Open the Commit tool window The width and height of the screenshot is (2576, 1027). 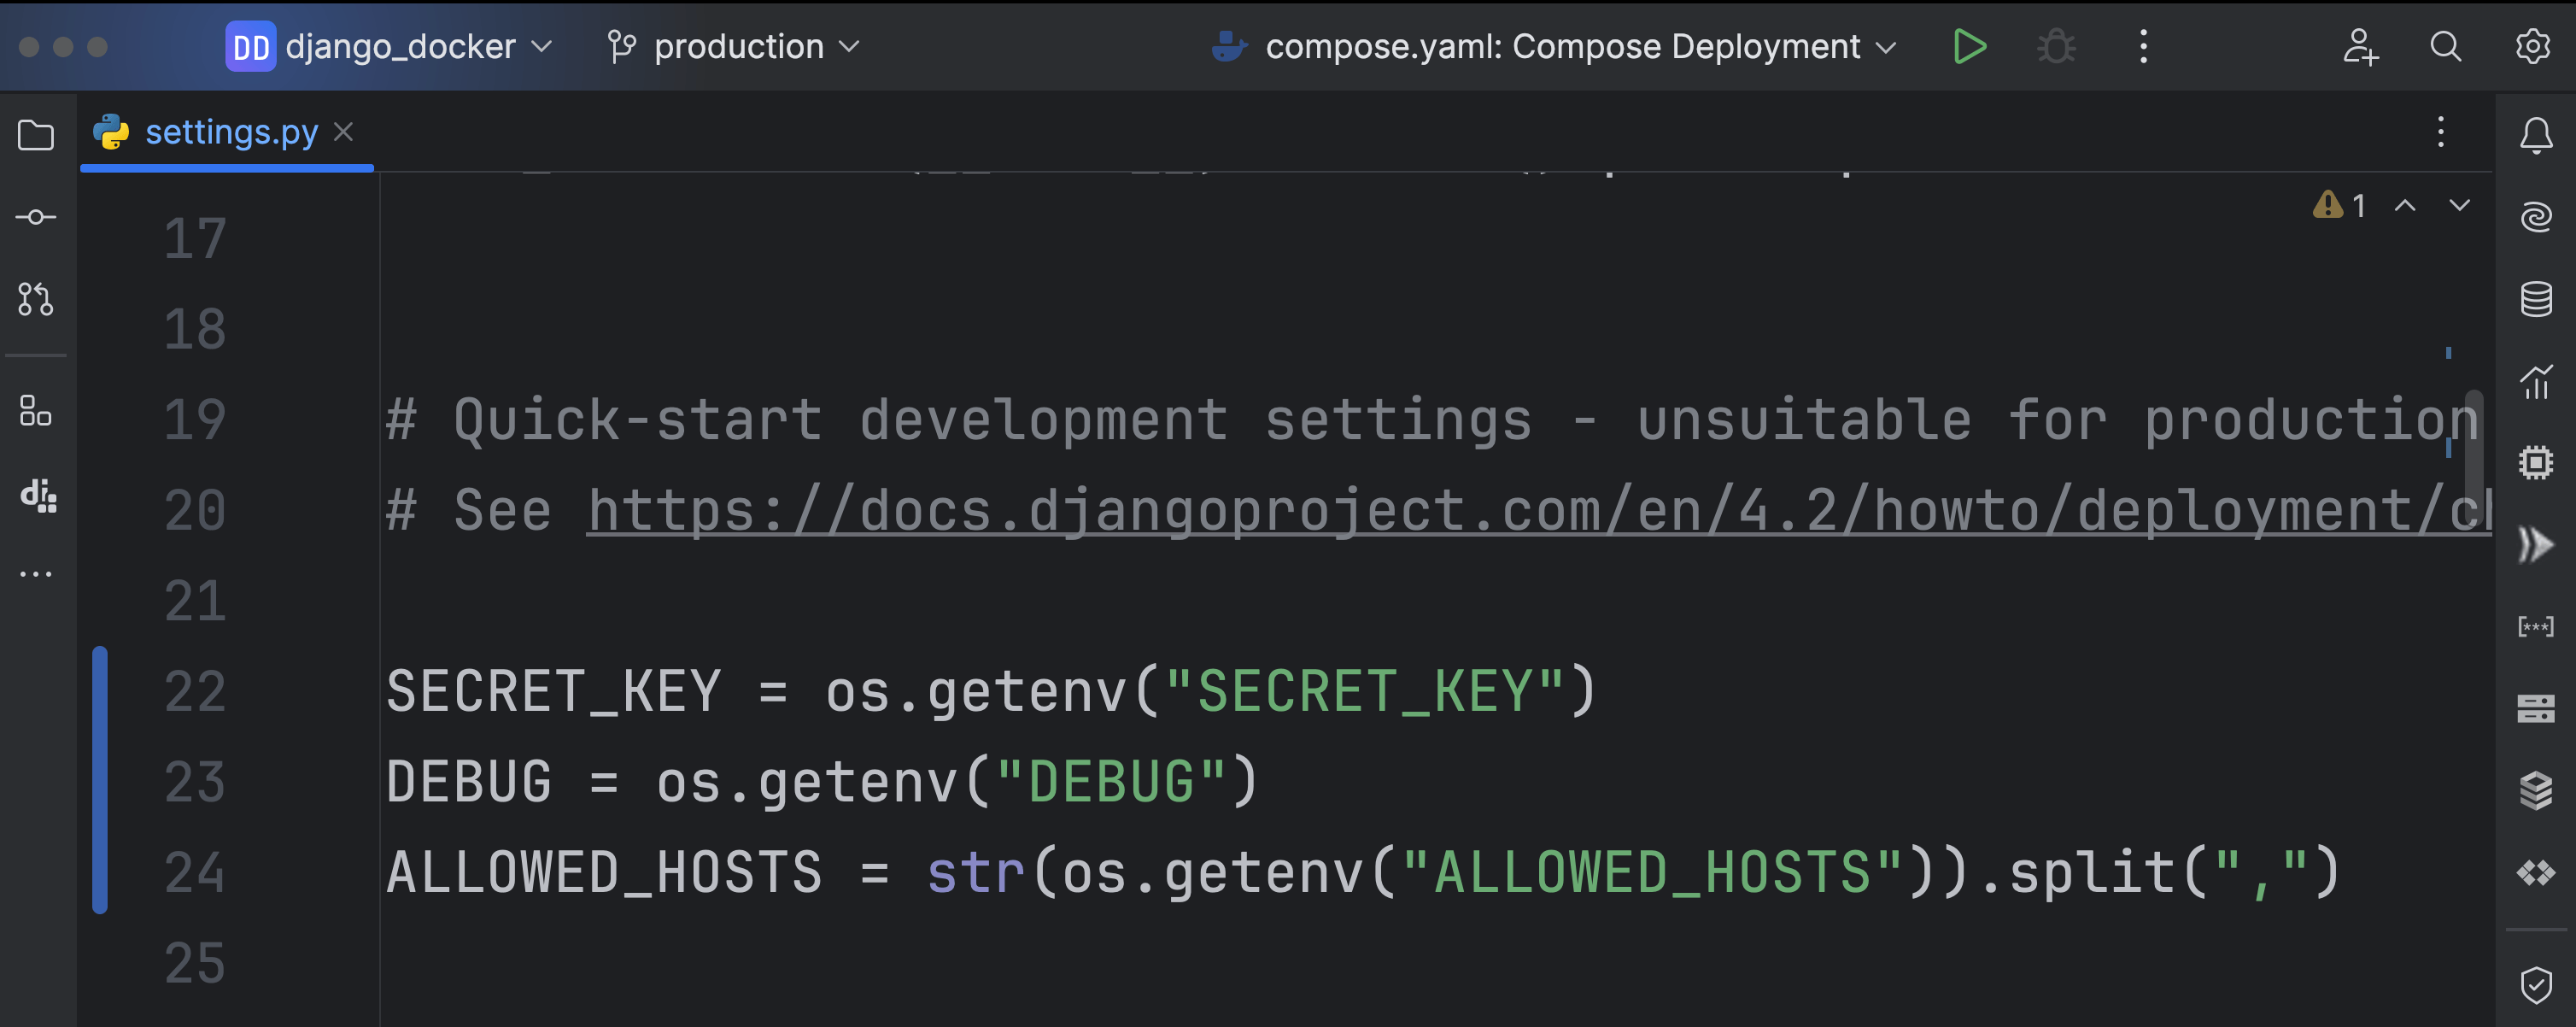[36, 217]
